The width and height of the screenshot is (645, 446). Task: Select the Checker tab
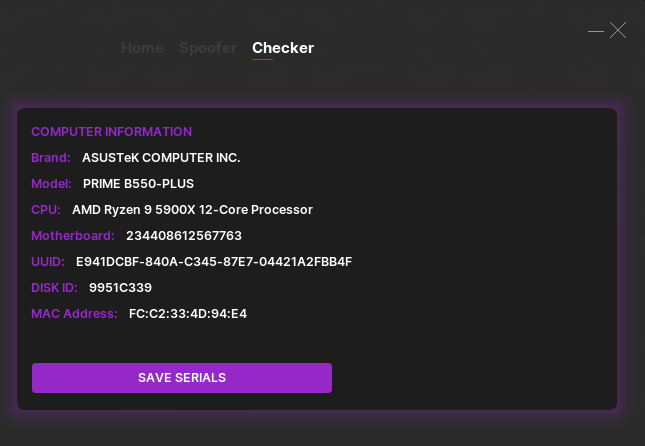point(283,48)
